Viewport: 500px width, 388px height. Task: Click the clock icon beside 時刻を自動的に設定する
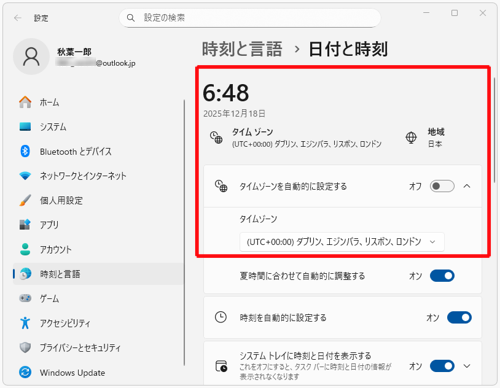click(221, 317)
